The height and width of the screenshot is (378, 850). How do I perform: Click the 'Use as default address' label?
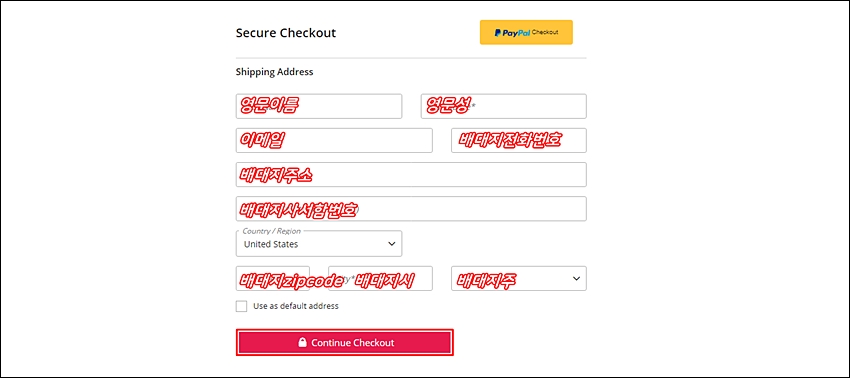pyautogui.click(x=295, y=306)
